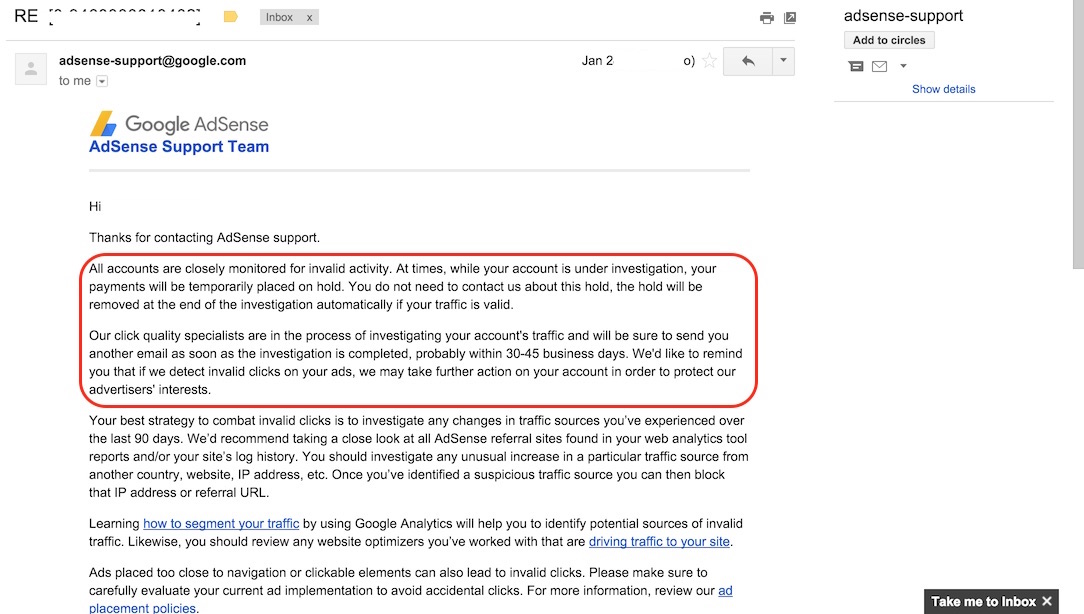Click the 'Take me to Inbox' button
The width and height of the screenshot is (1084, 614).
coord(983,601)
